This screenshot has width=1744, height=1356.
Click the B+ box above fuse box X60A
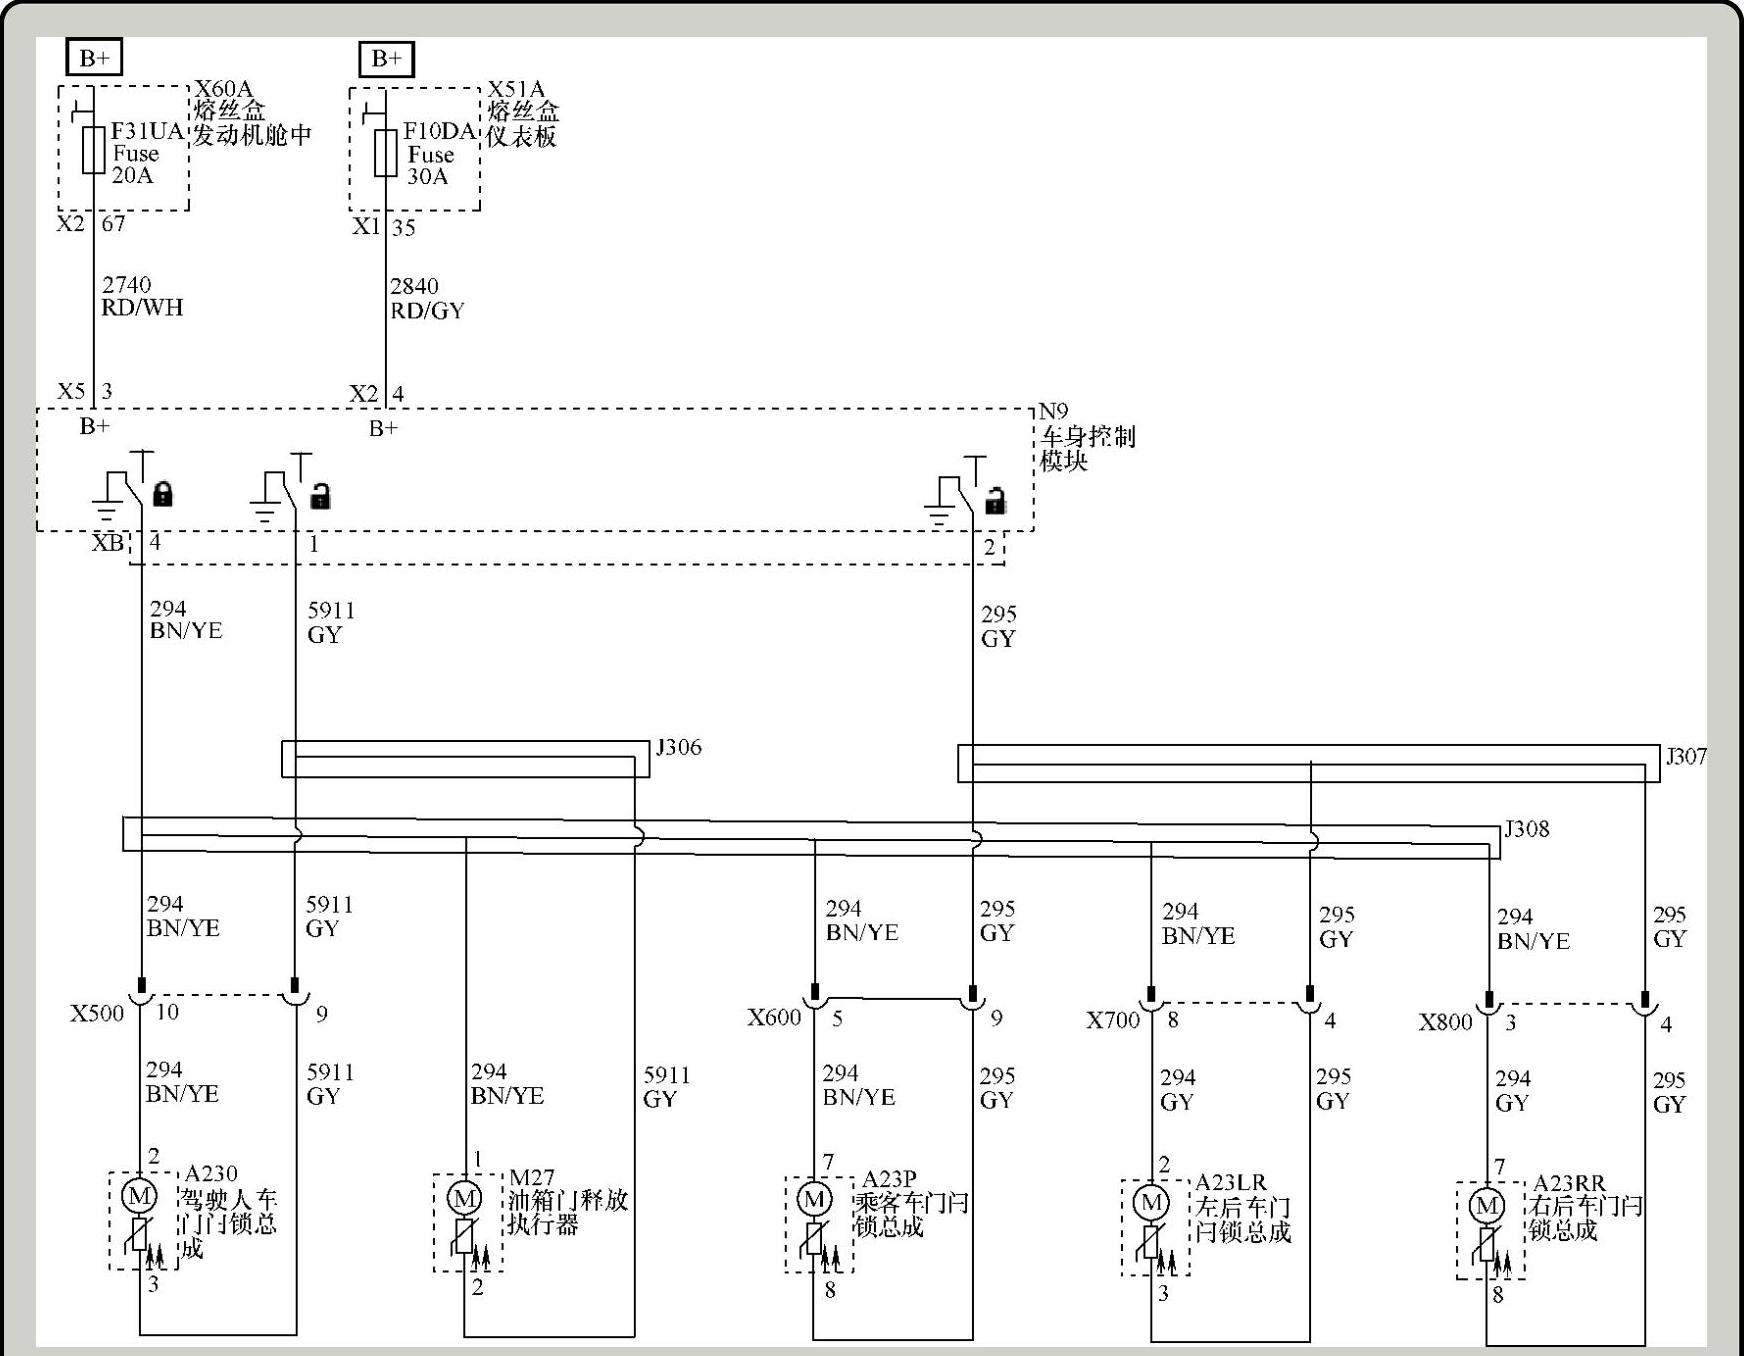tap(94, 58)
